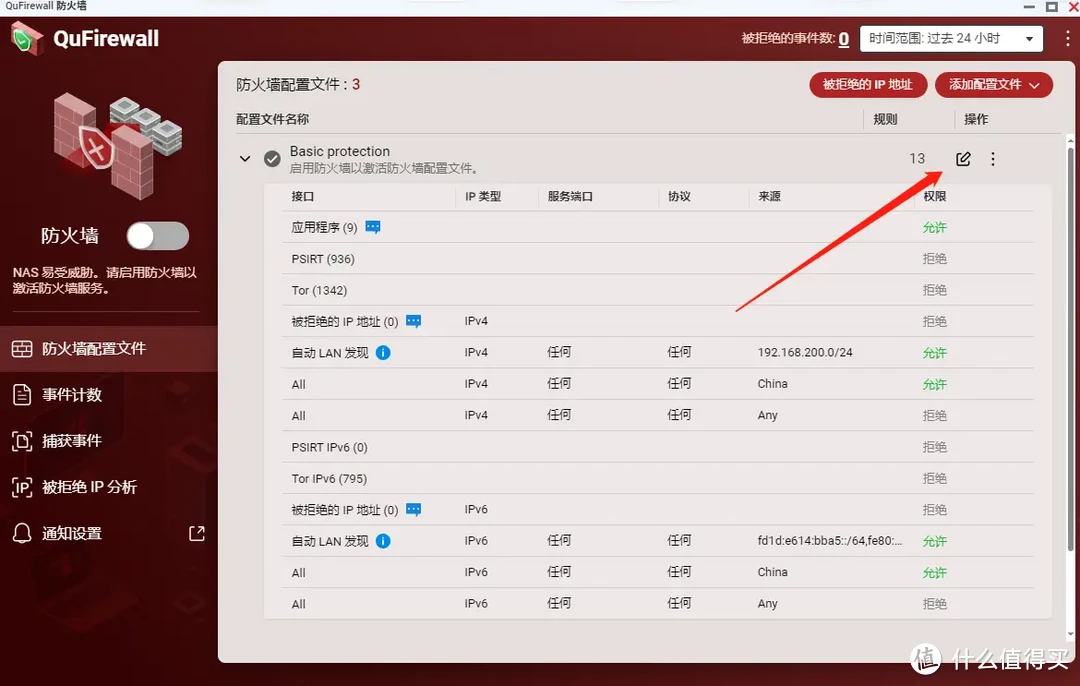Click the QuFirewall shield logo icon

click(28, 38)
